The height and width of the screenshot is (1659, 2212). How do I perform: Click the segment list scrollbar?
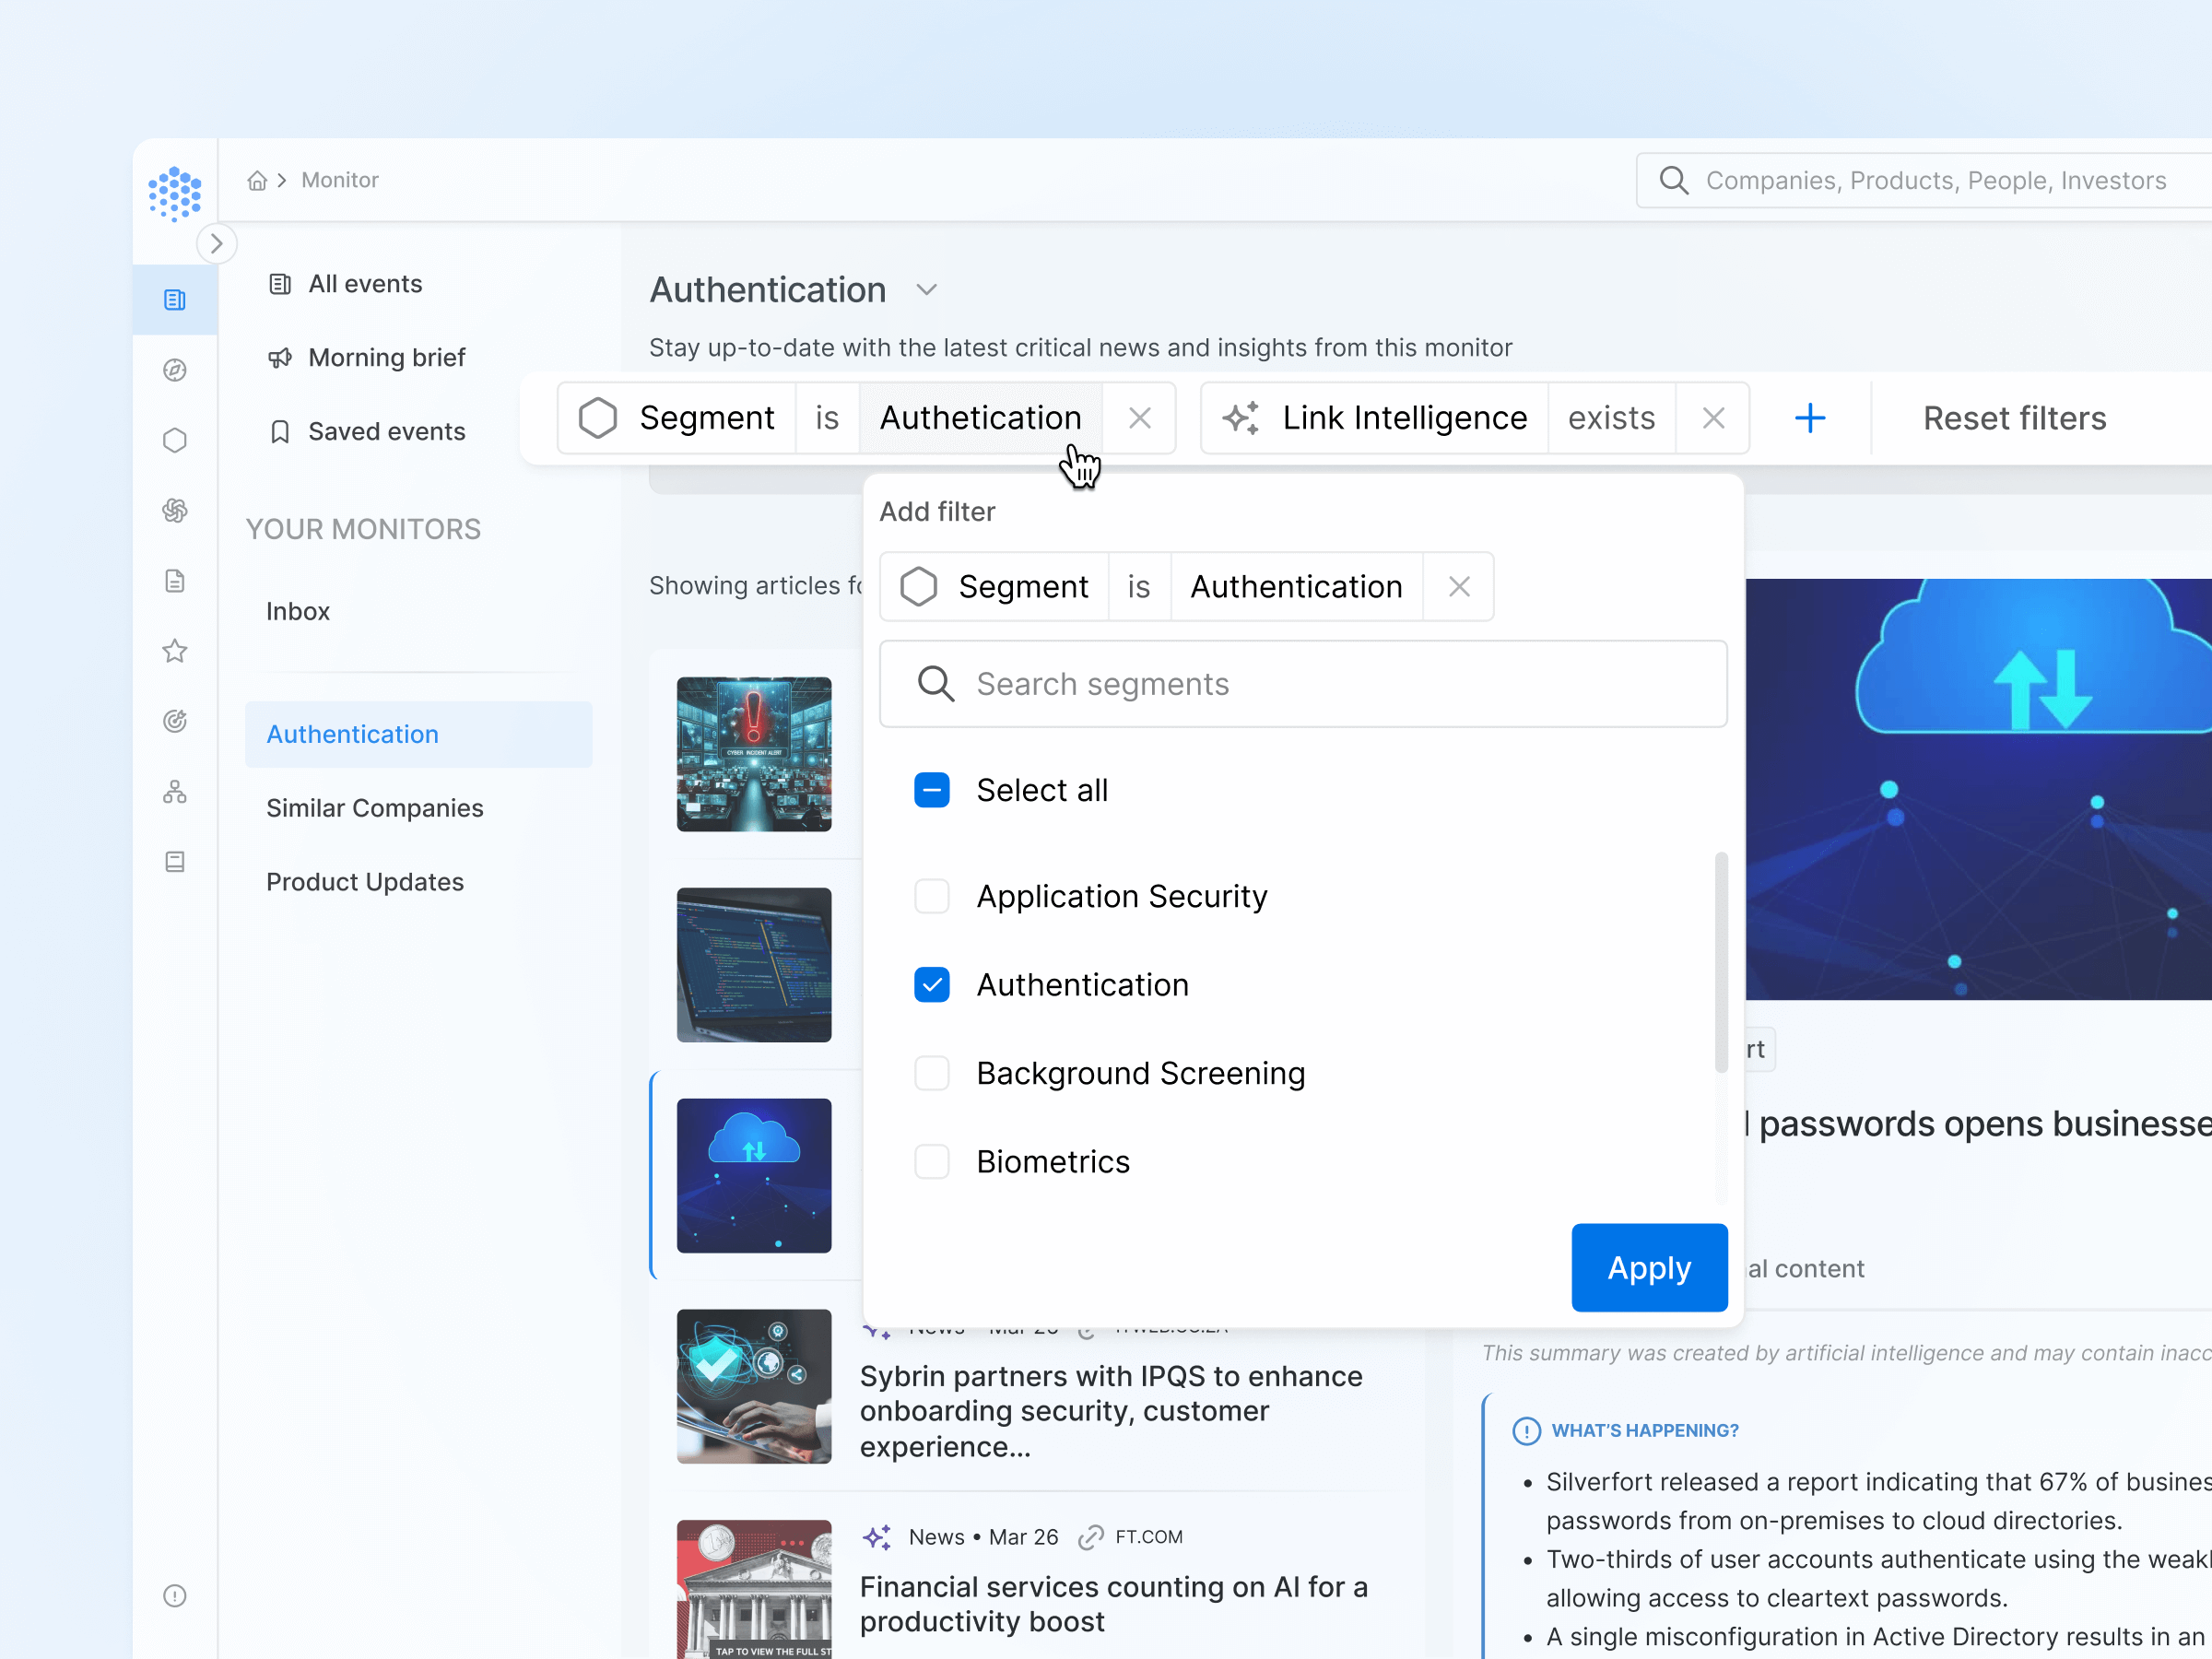click(1721, 962)
